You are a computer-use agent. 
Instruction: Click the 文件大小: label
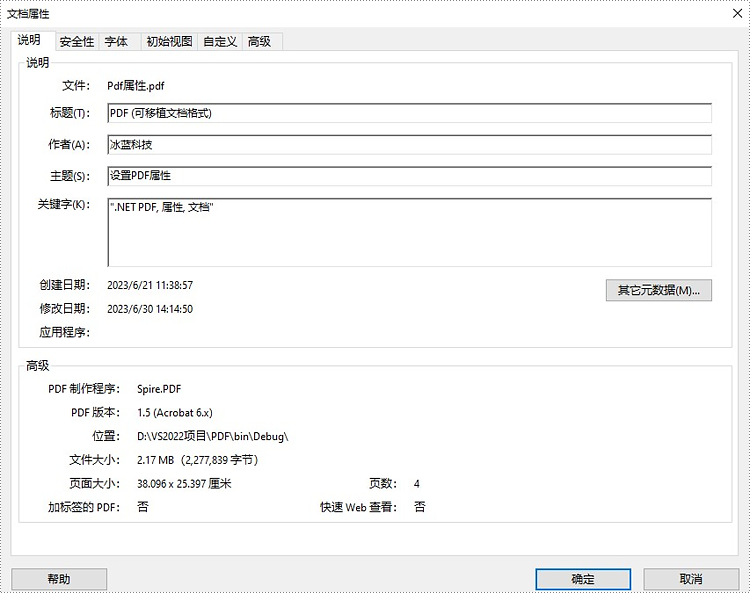pos(95,460)
